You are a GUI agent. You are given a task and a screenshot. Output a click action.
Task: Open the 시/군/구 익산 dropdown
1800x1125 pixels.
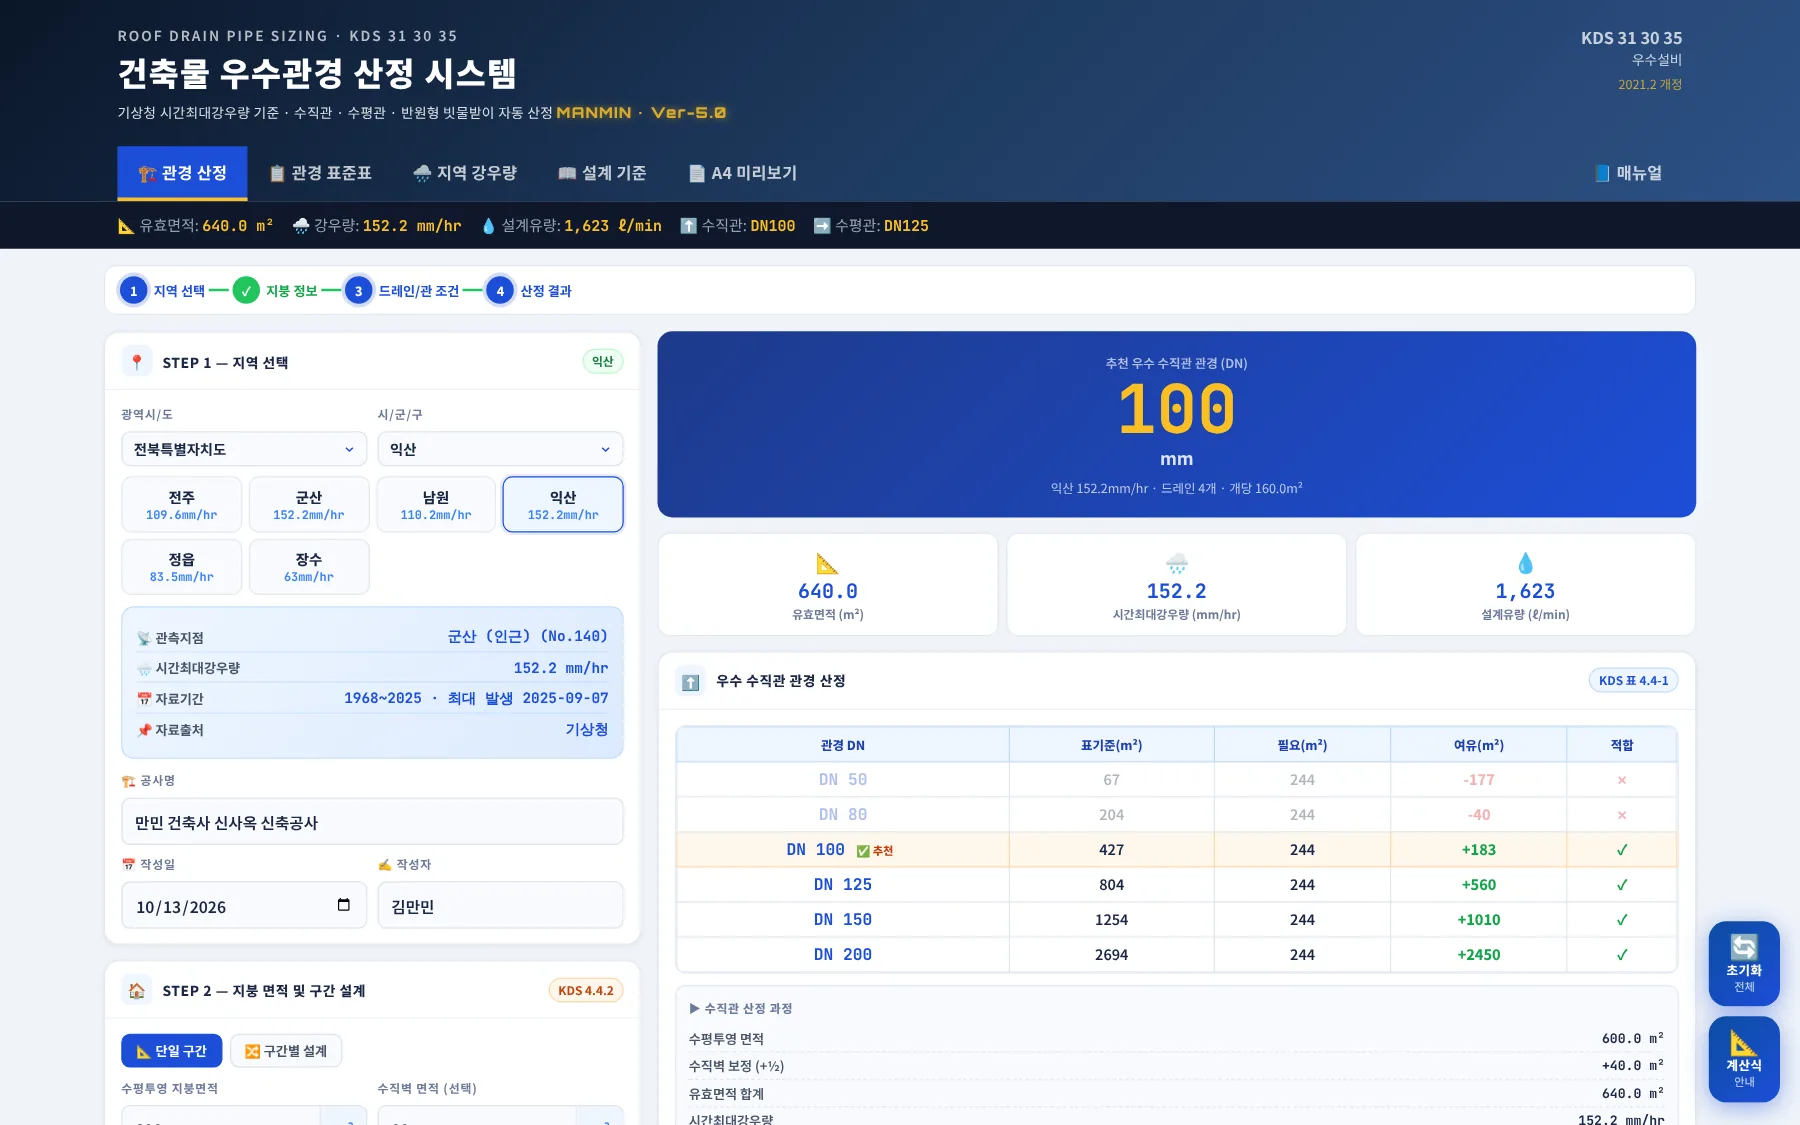click(x=500, y=449)
